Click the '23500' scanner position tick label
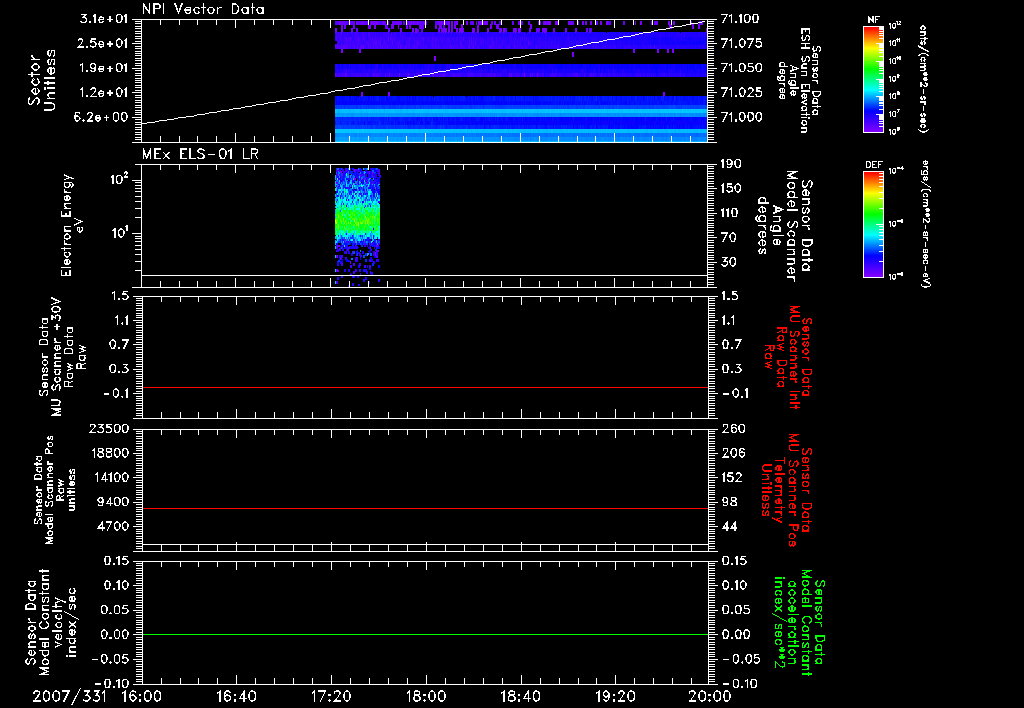 (x=108, y=429)
